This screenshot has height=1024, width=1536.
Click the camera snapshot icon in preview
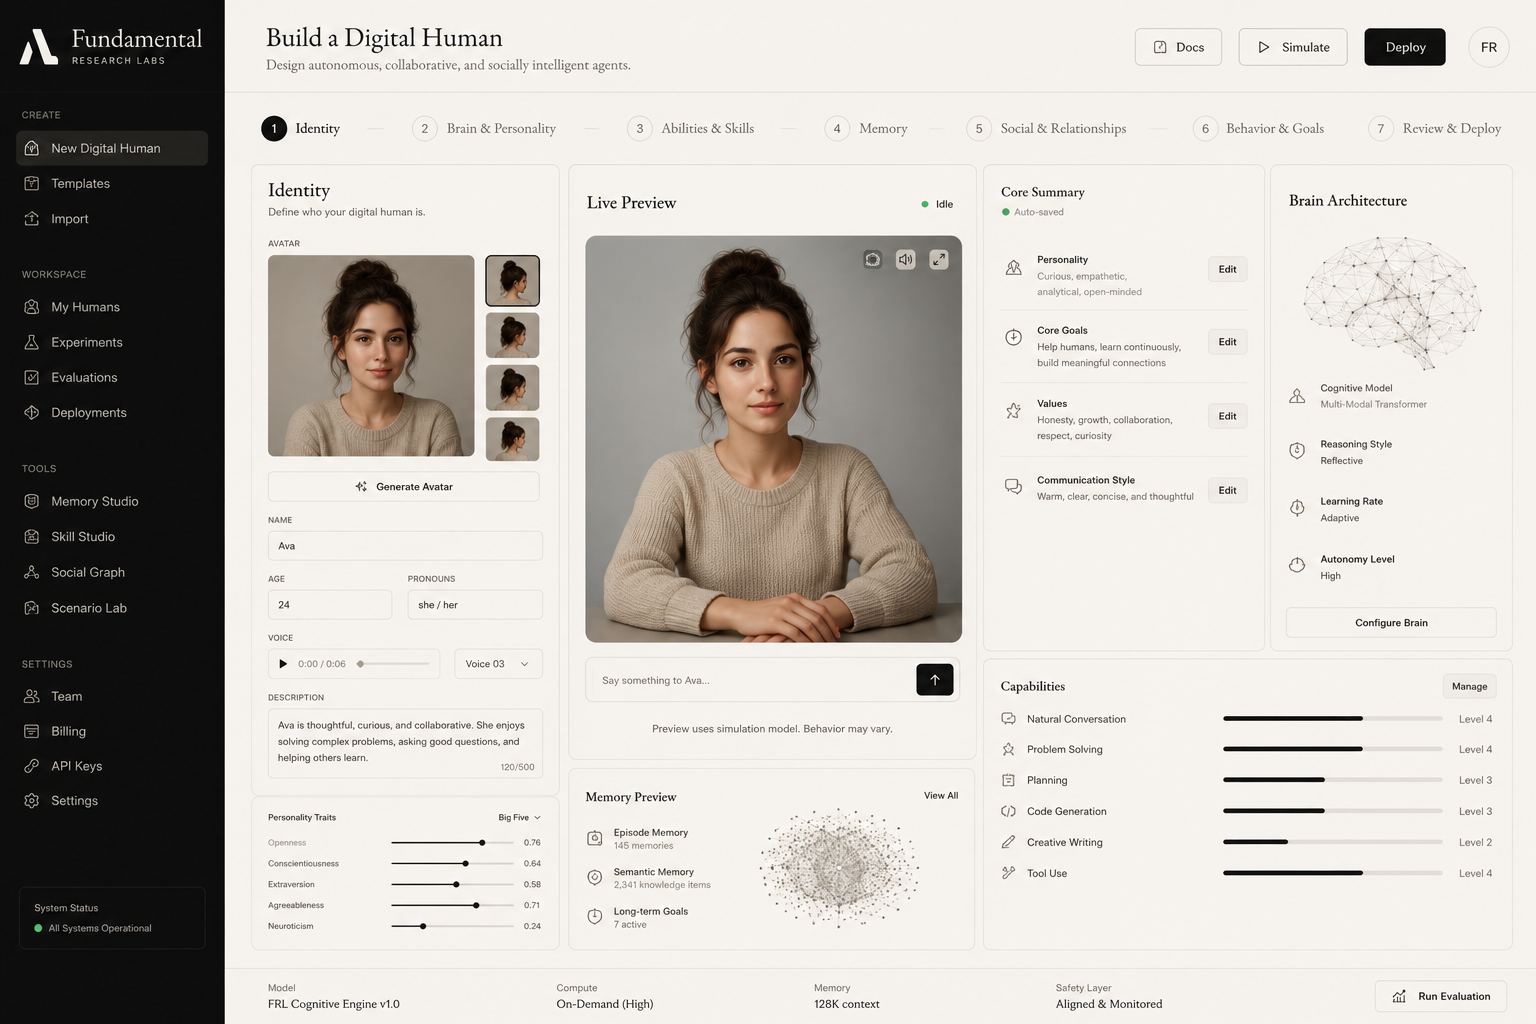point(872,259)
